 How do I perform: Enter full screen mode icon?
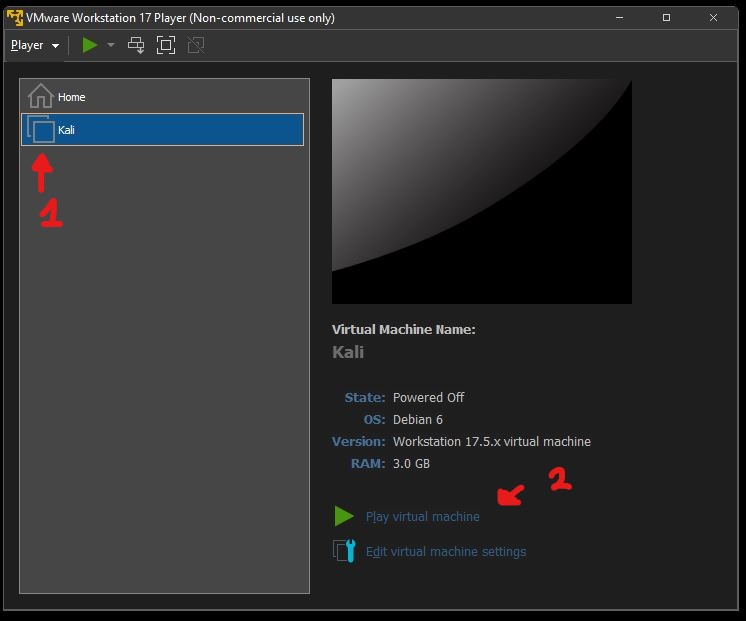166,45
